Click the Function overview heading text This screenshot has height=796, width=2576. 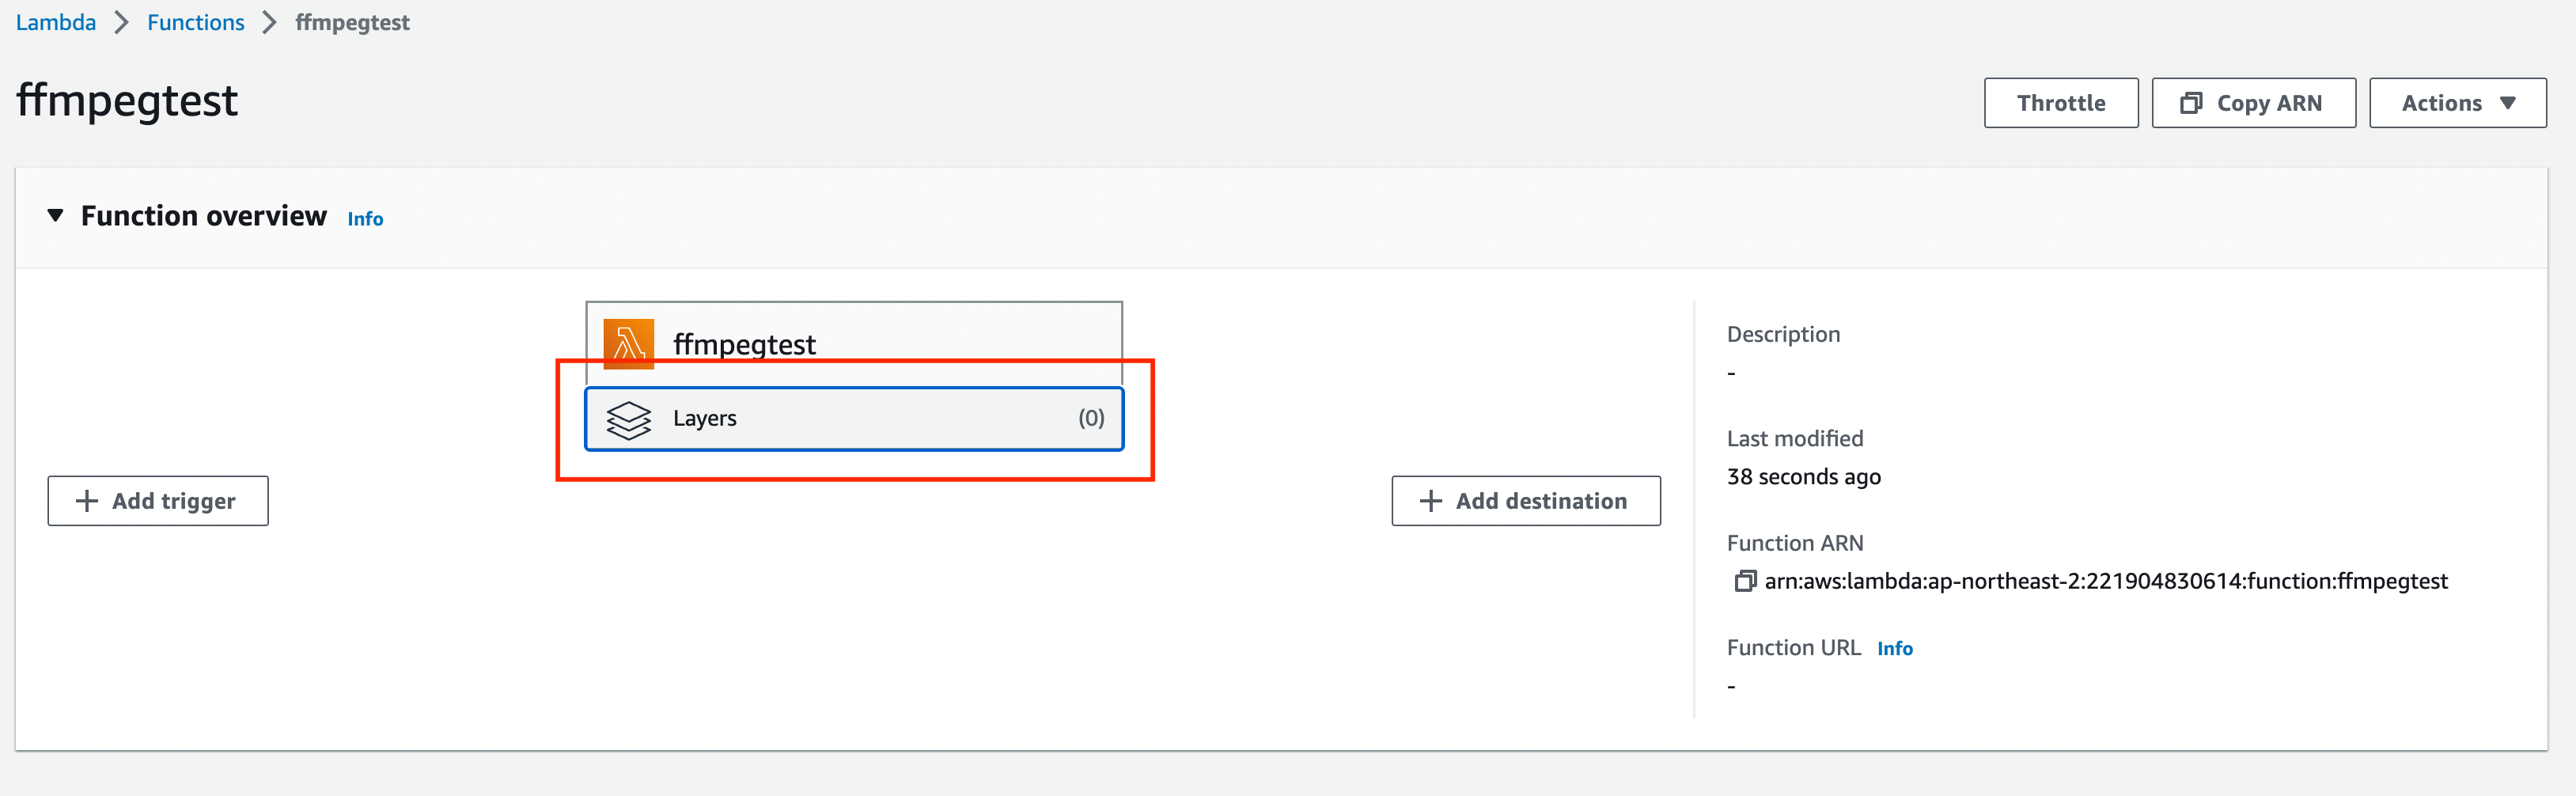tap(204, 216)
